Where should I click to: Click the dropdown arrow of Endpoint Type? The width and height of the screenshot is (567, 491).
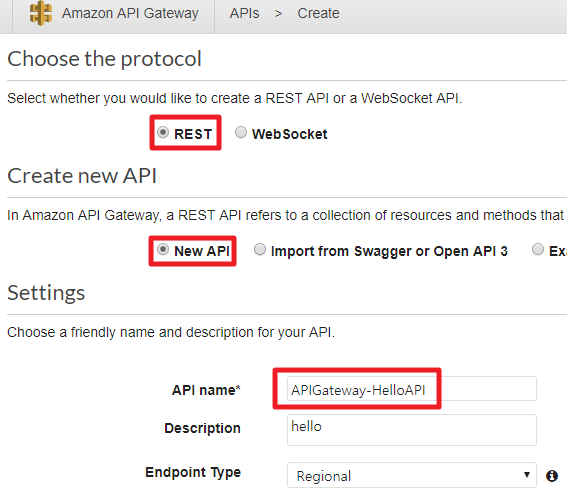[527, 475]
